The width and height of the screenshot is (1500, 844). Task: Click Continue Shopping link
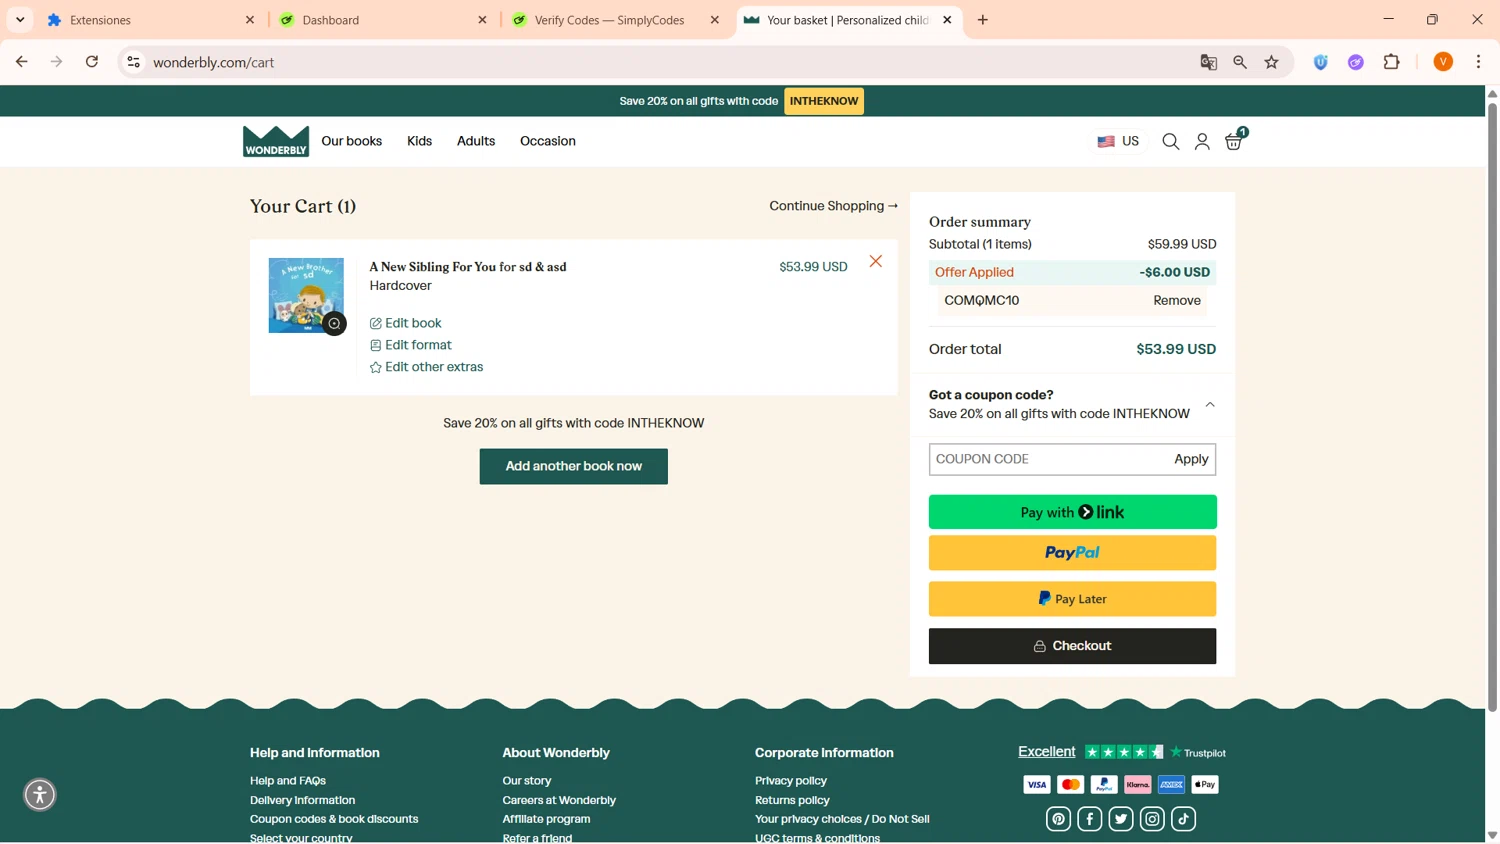833,206
